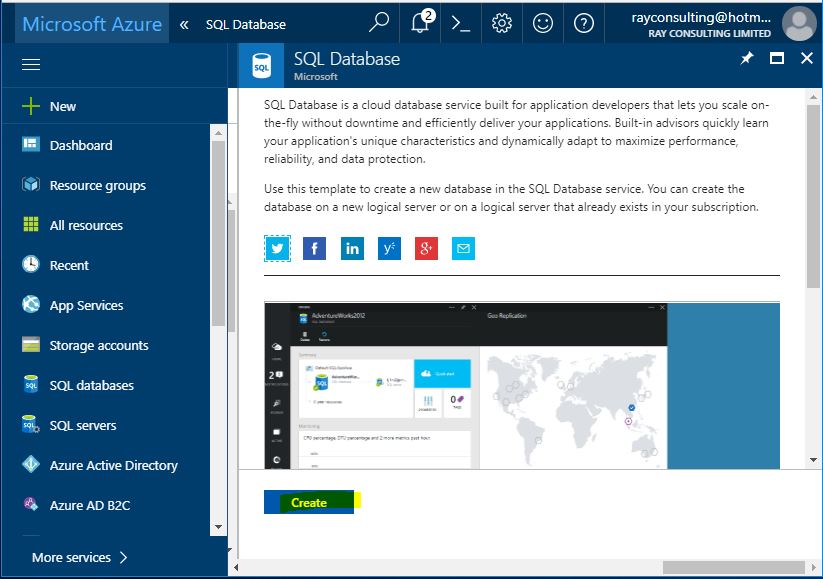
Task: Click the SQL databases icon
Action: point(31,384)
